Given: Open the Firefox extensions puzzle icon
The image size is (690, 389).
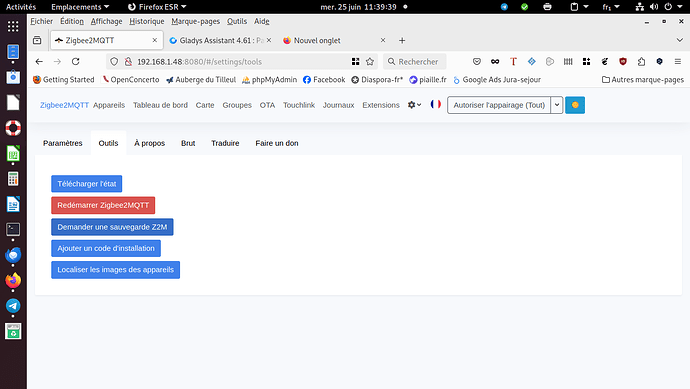Looking at the screenshot, I should tap(641, 62).
